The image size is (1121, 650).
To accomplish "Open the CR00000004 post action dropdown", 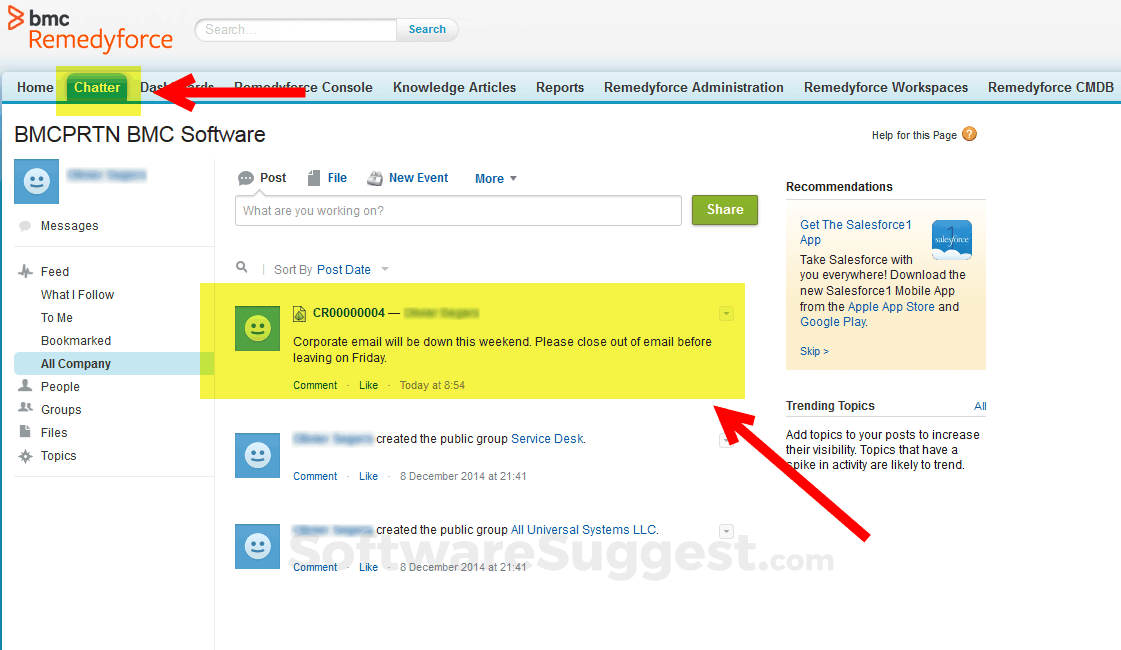I will pos(726,313).
